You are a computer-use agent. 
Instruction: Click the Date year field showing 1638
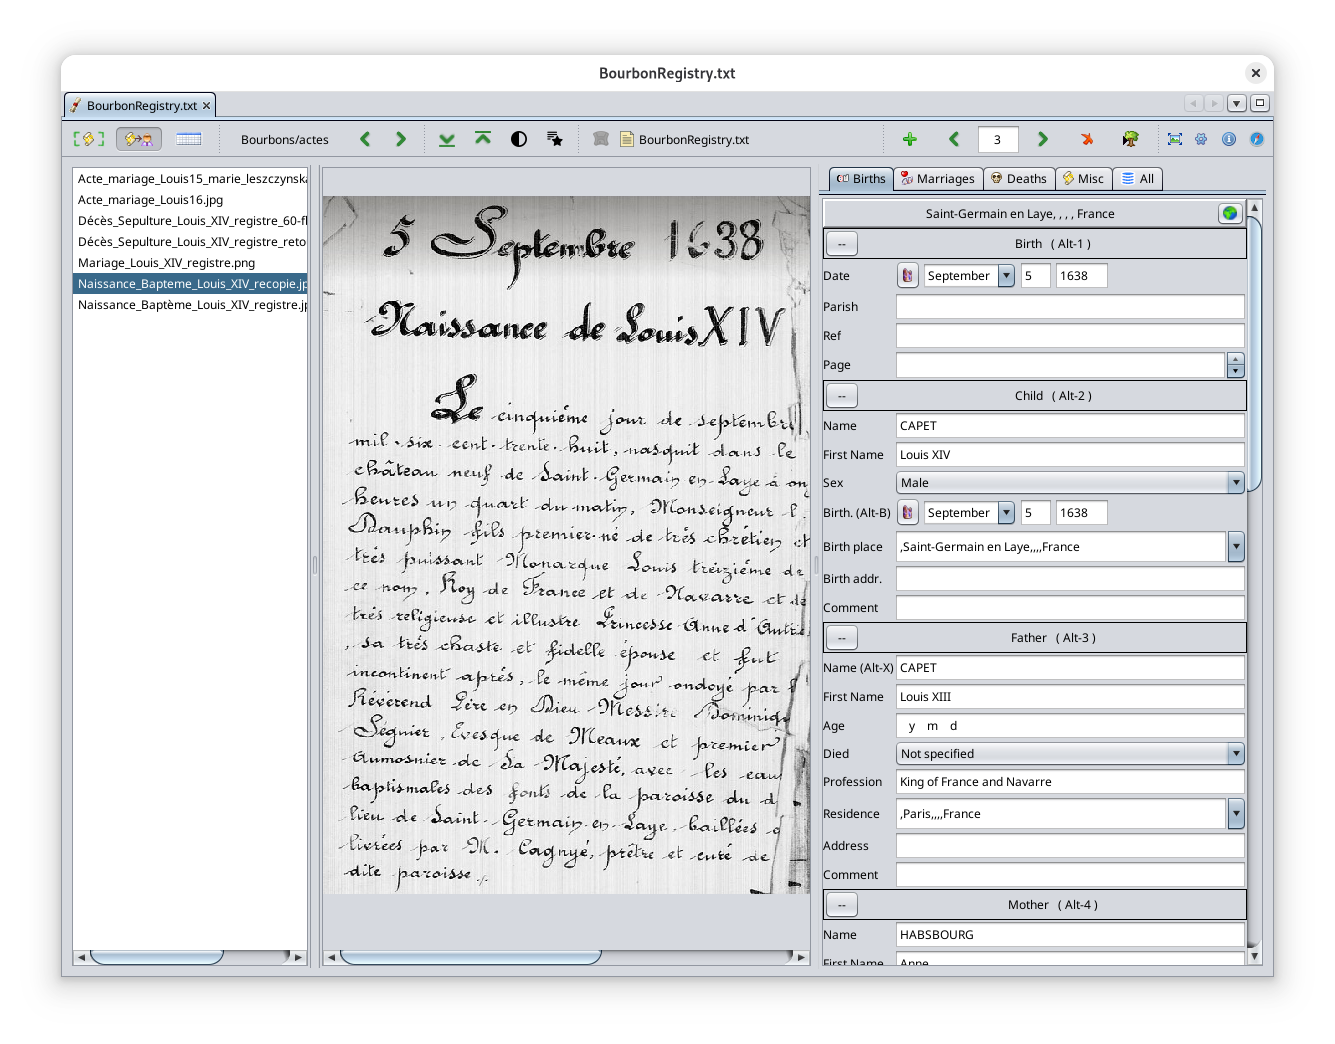click(x=1082, y=276)
